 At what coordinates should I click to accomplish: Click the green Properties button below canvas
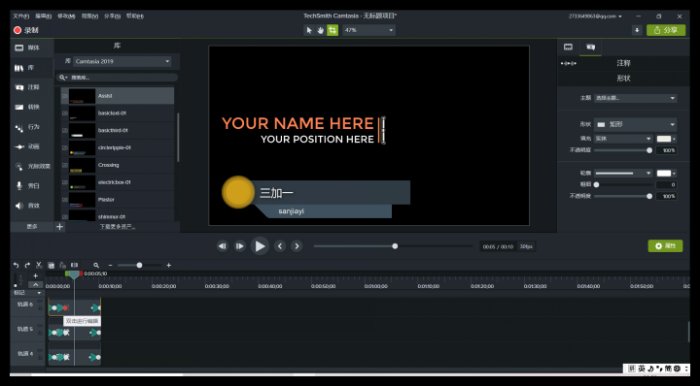click(665, 246)
